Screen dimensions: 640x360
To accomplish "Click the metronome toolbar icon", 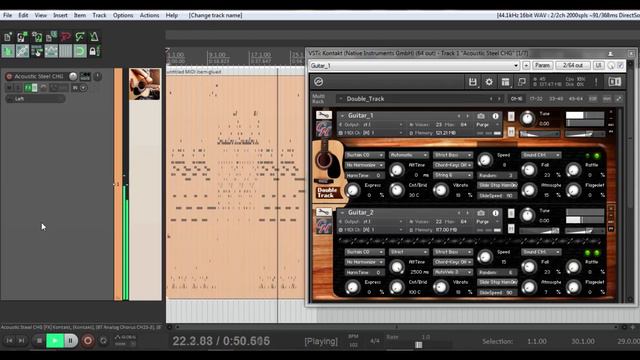I will pyautogui.click(x=94, y=37).
